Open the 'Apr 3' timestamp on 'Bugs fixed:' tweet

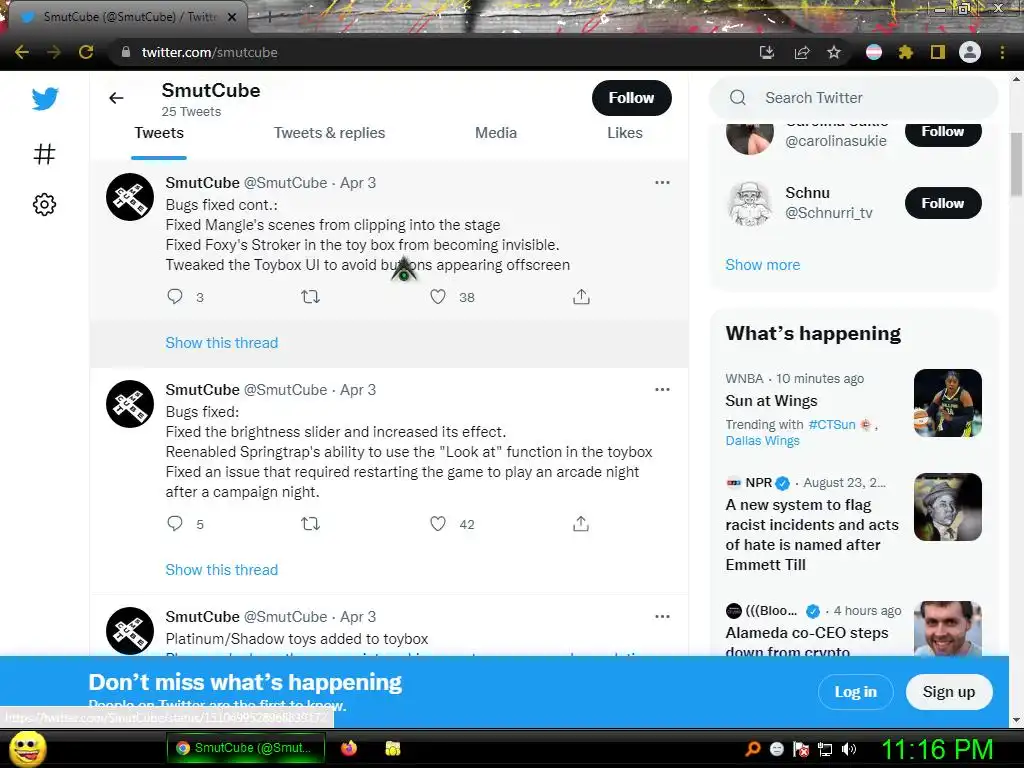pyautogui.click(x=358, y=390)
